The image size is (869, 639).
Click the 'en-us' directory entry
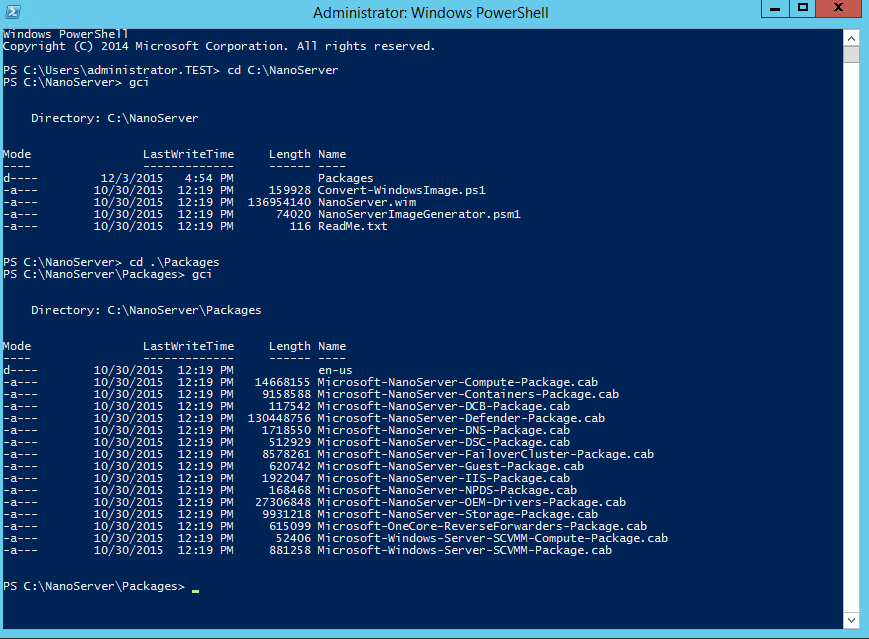335,370
